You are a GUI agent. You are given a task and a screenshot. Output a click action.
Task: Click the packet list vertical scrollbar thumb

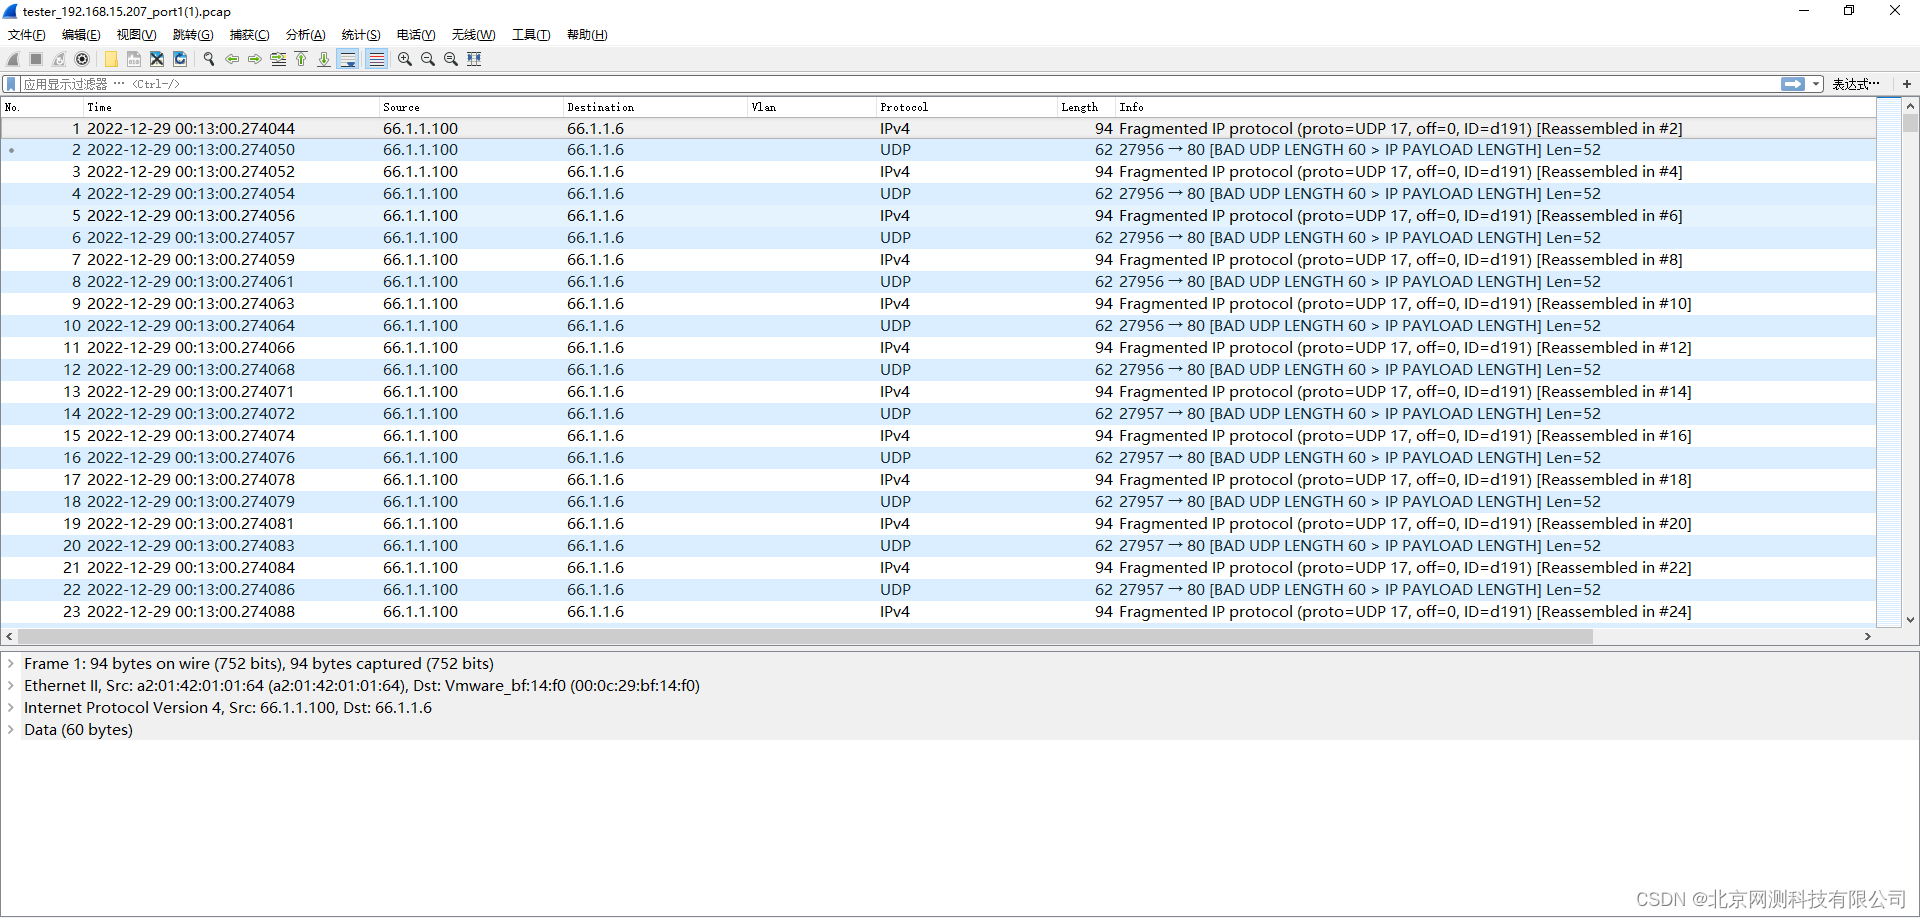(1910, 123)
